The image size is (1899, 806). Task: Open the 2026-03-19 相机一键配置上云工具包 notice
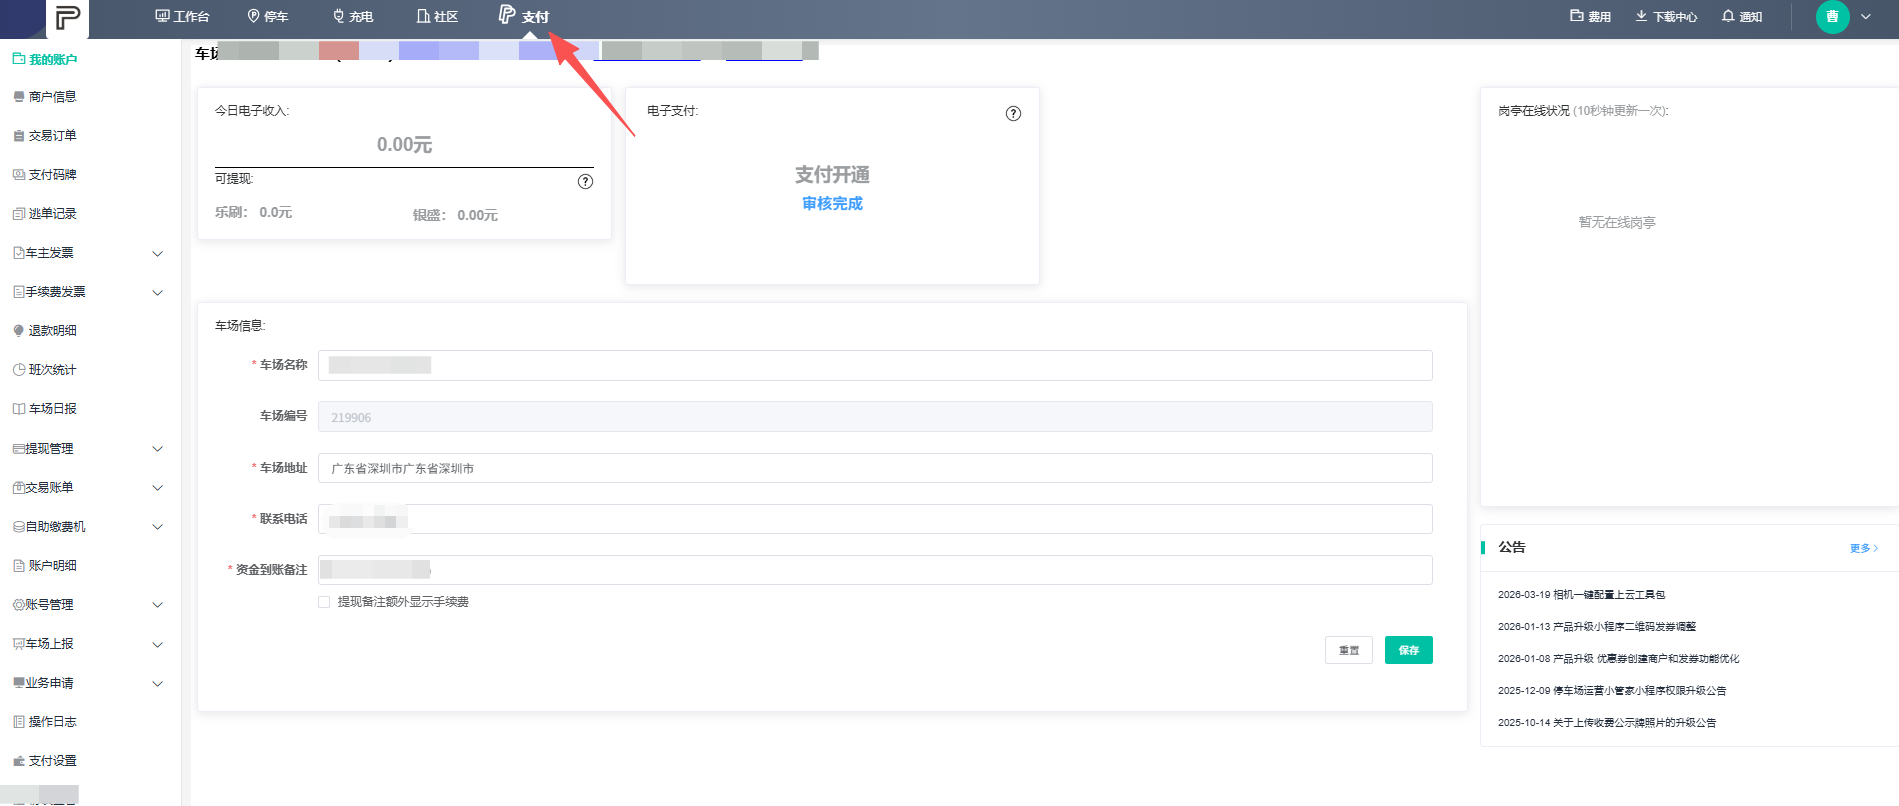tap(1581, 594)
